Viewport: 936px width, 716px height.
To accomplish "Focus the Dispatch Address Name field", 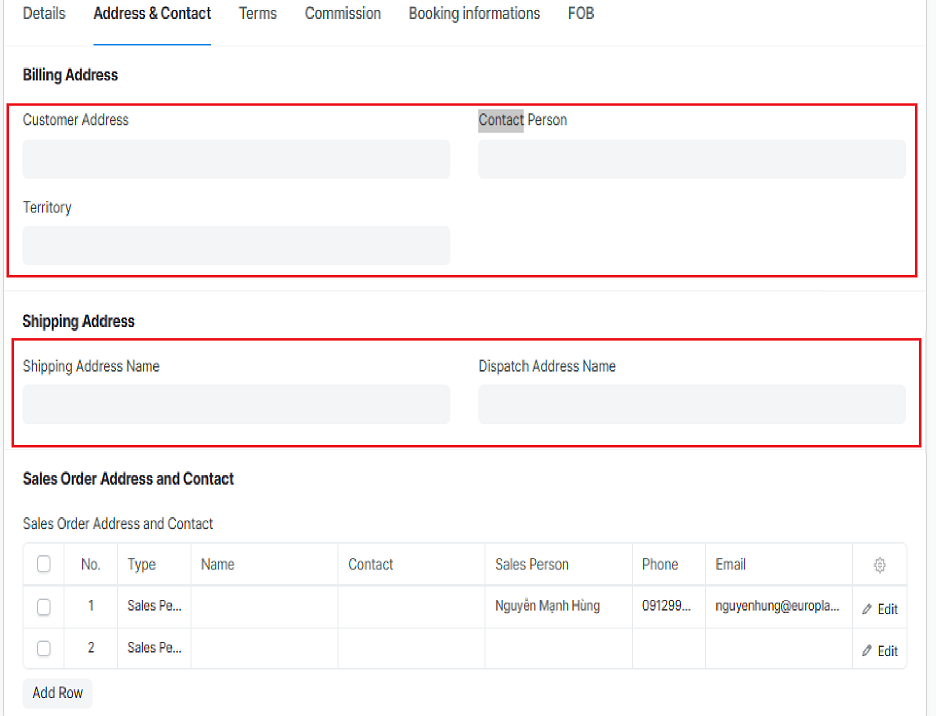I will (691, 404).
